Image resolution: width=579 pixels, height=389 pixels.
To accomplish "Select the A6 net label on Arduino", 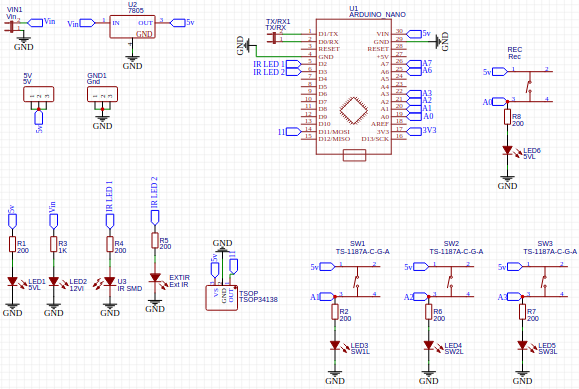I will [x=419, y=71].
